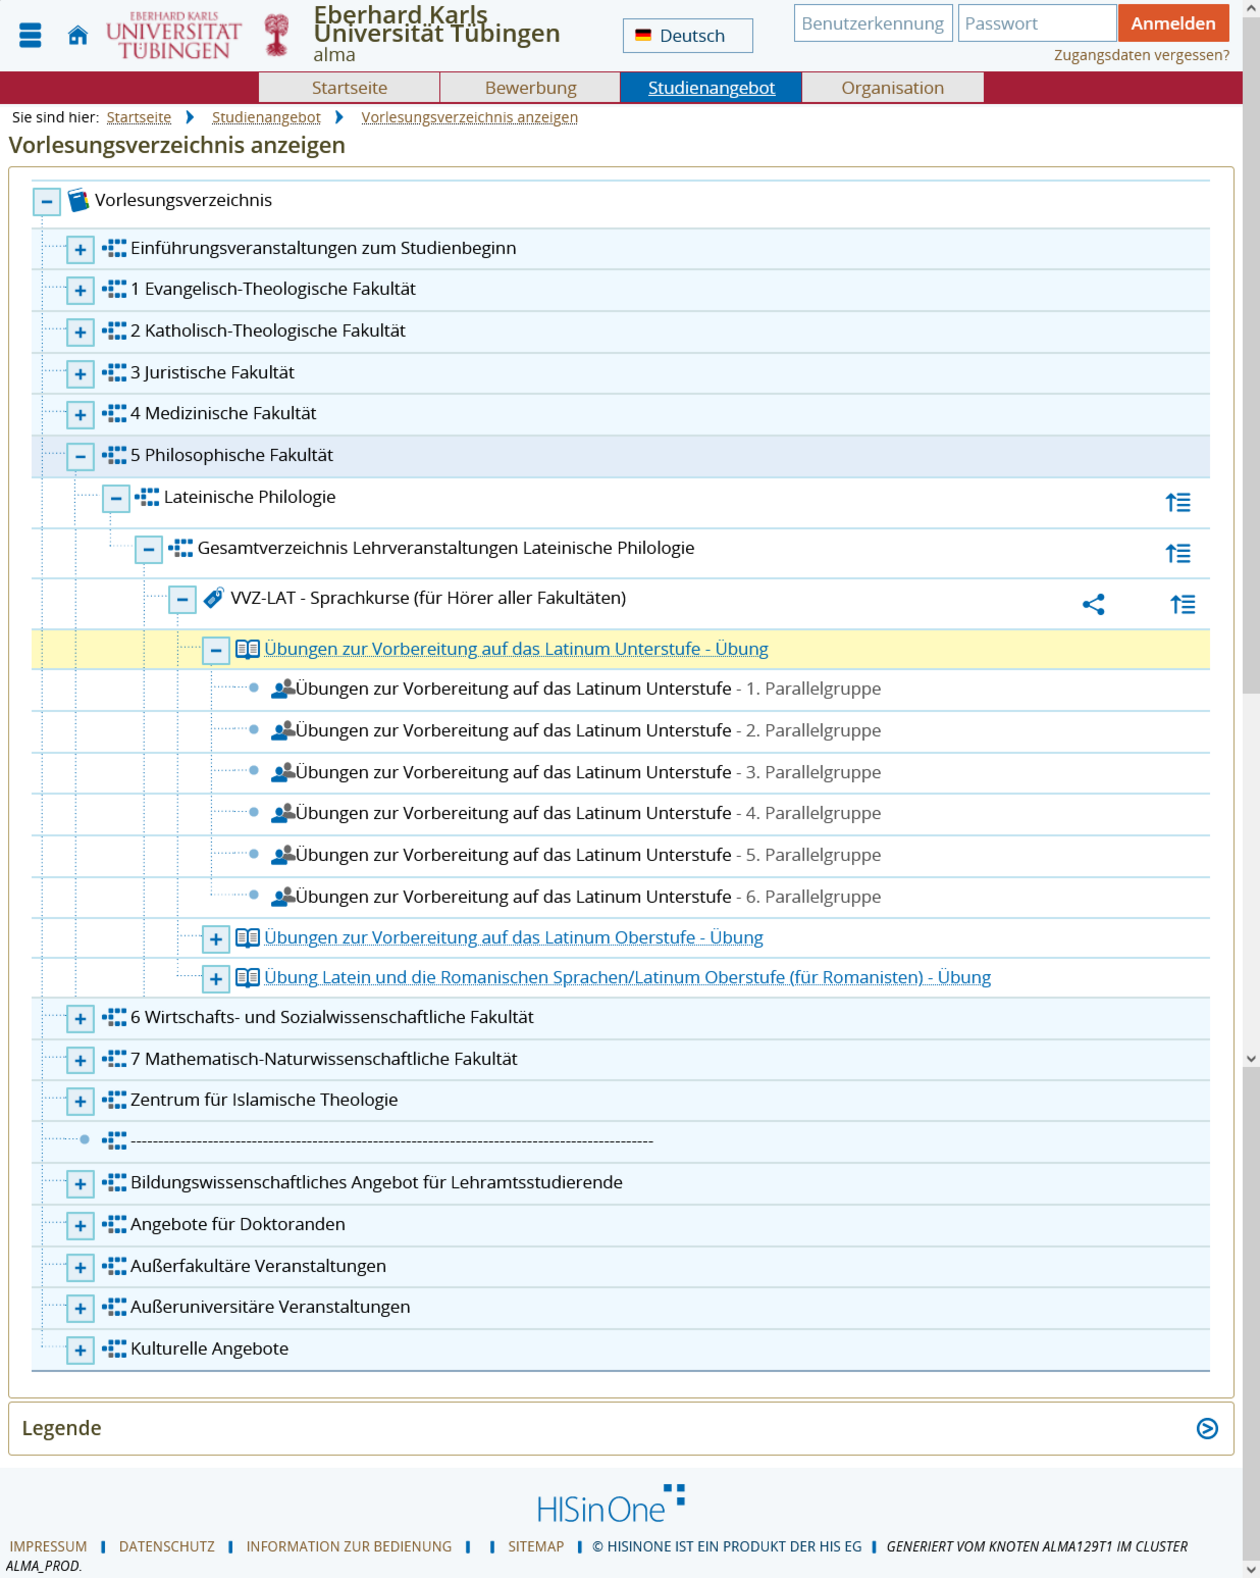The height and width of the screenshot is (1578, 1260).
Task: Click the HISinOne footer logo
Action: point(611,1504)
